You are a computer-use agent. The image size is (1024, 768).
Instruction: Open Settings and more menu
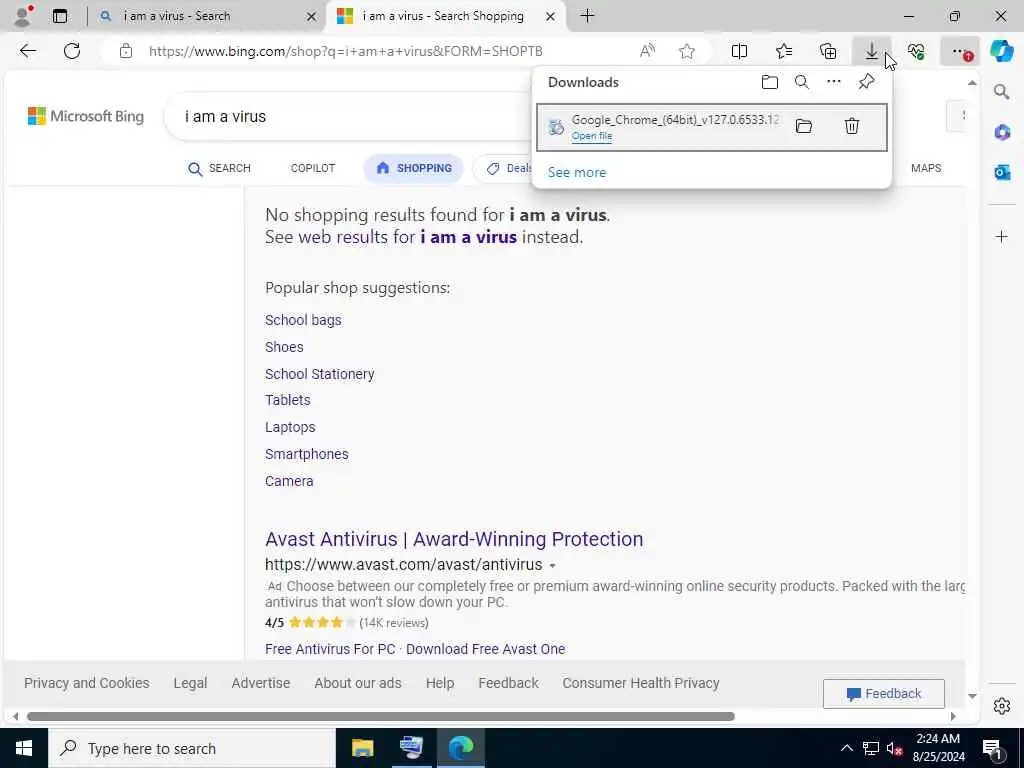(x=960, y=51)
